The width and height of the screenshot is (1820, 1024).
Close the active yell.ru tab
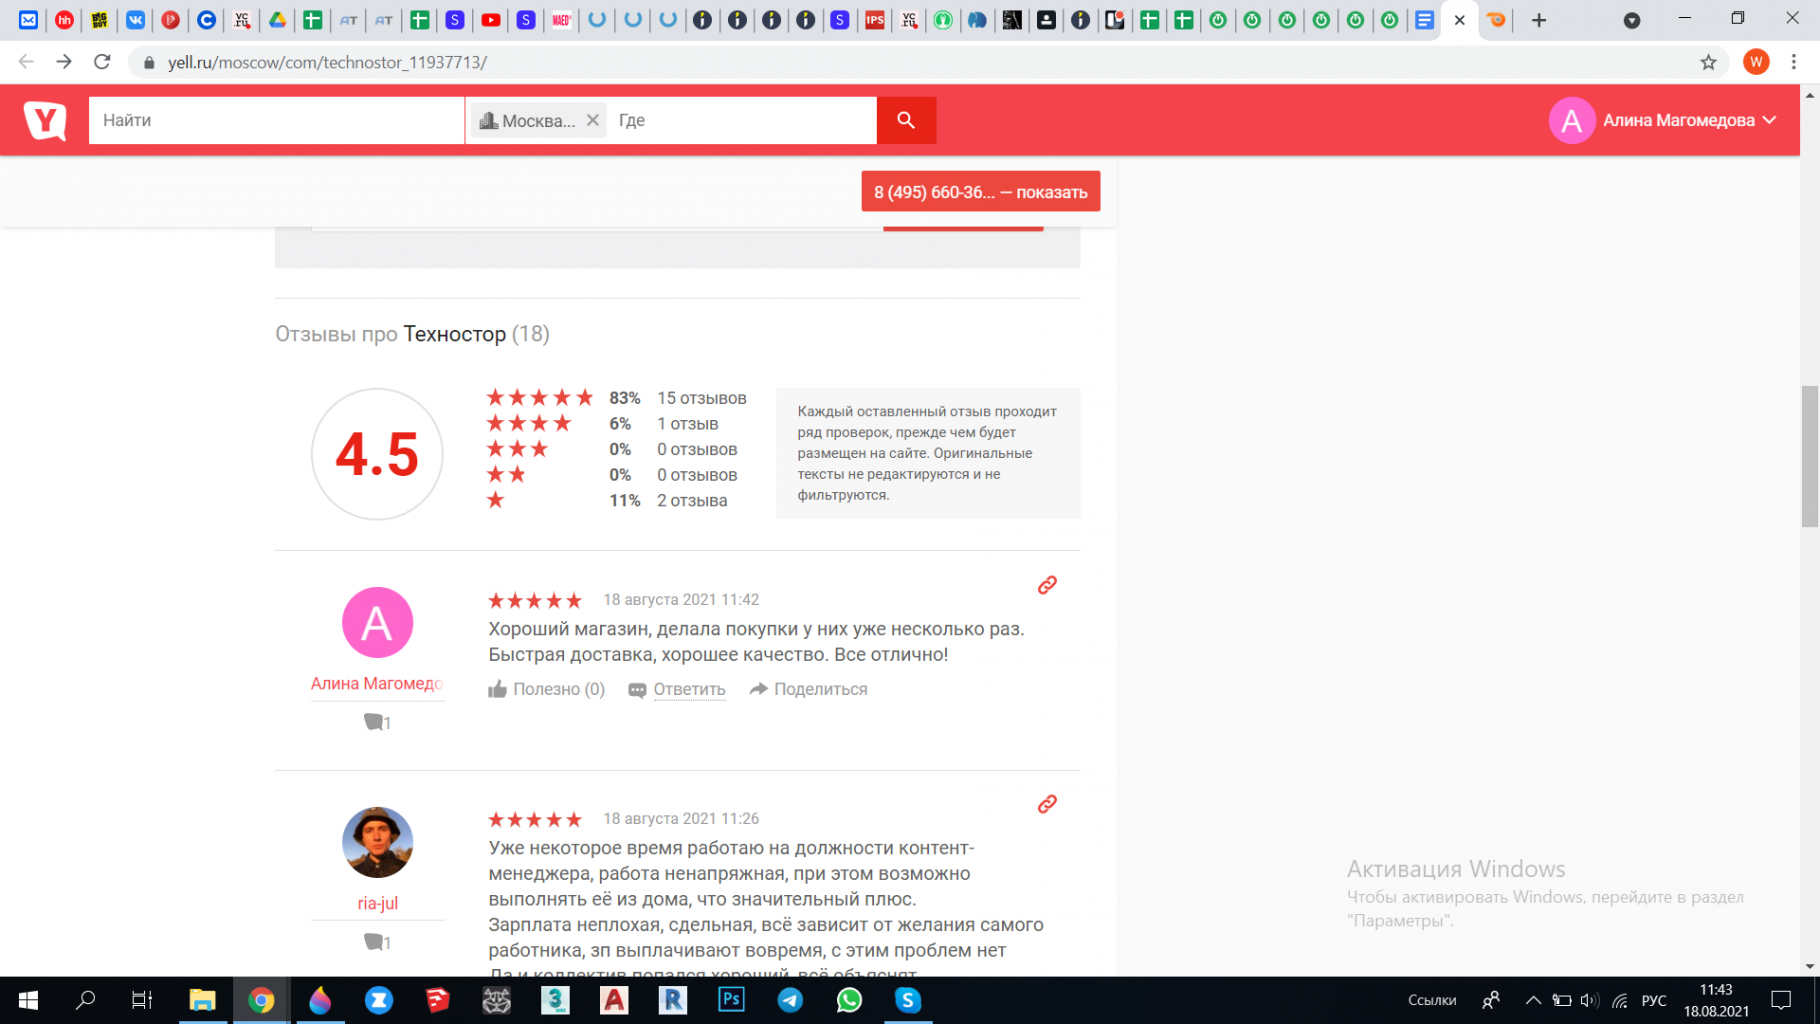point(1459,20)
